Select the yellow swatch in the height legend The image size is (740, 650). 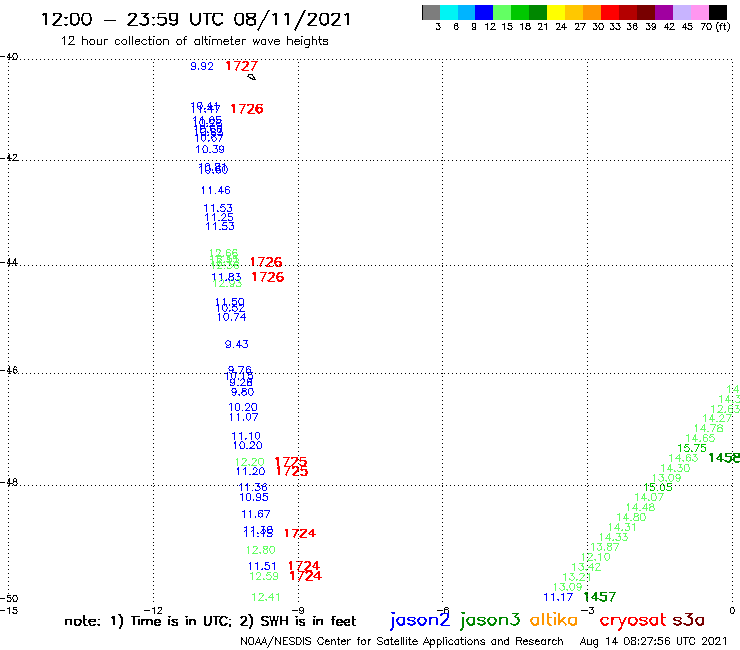click(556, 12)
